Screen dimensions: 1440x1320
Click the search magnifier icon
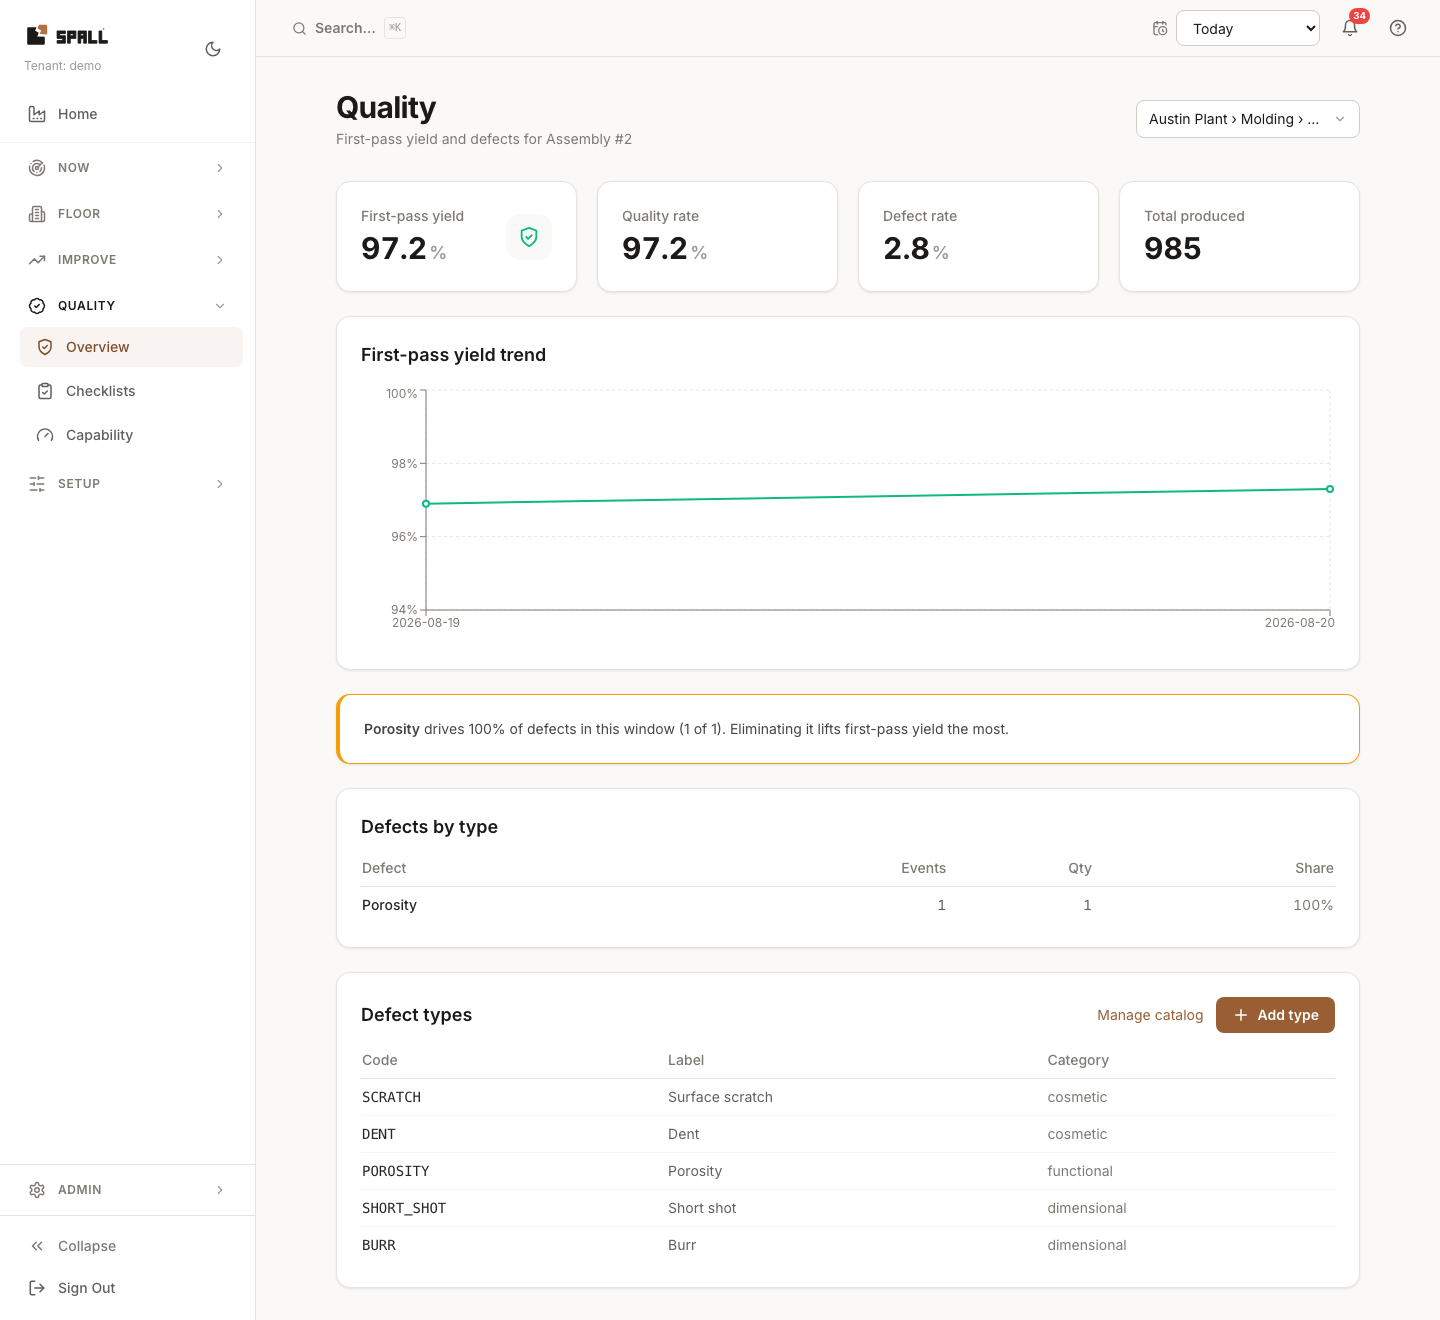(299, 29)
